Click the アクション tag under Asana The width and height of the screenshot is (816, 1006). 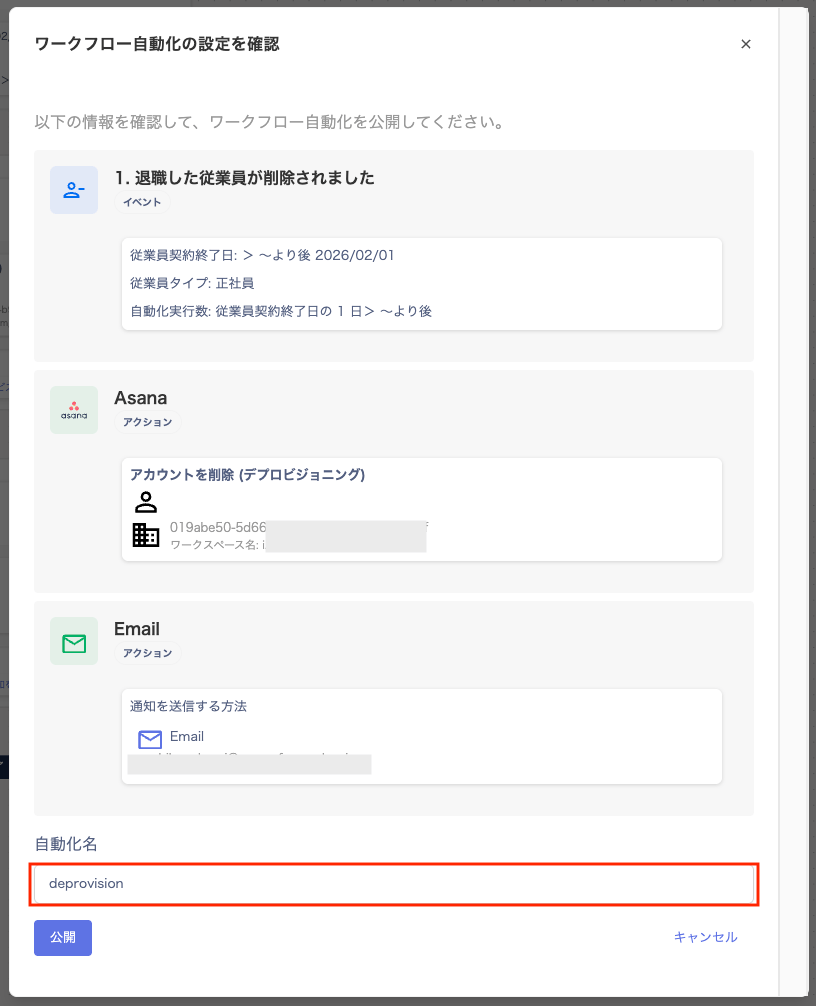[x=148, y=422]
